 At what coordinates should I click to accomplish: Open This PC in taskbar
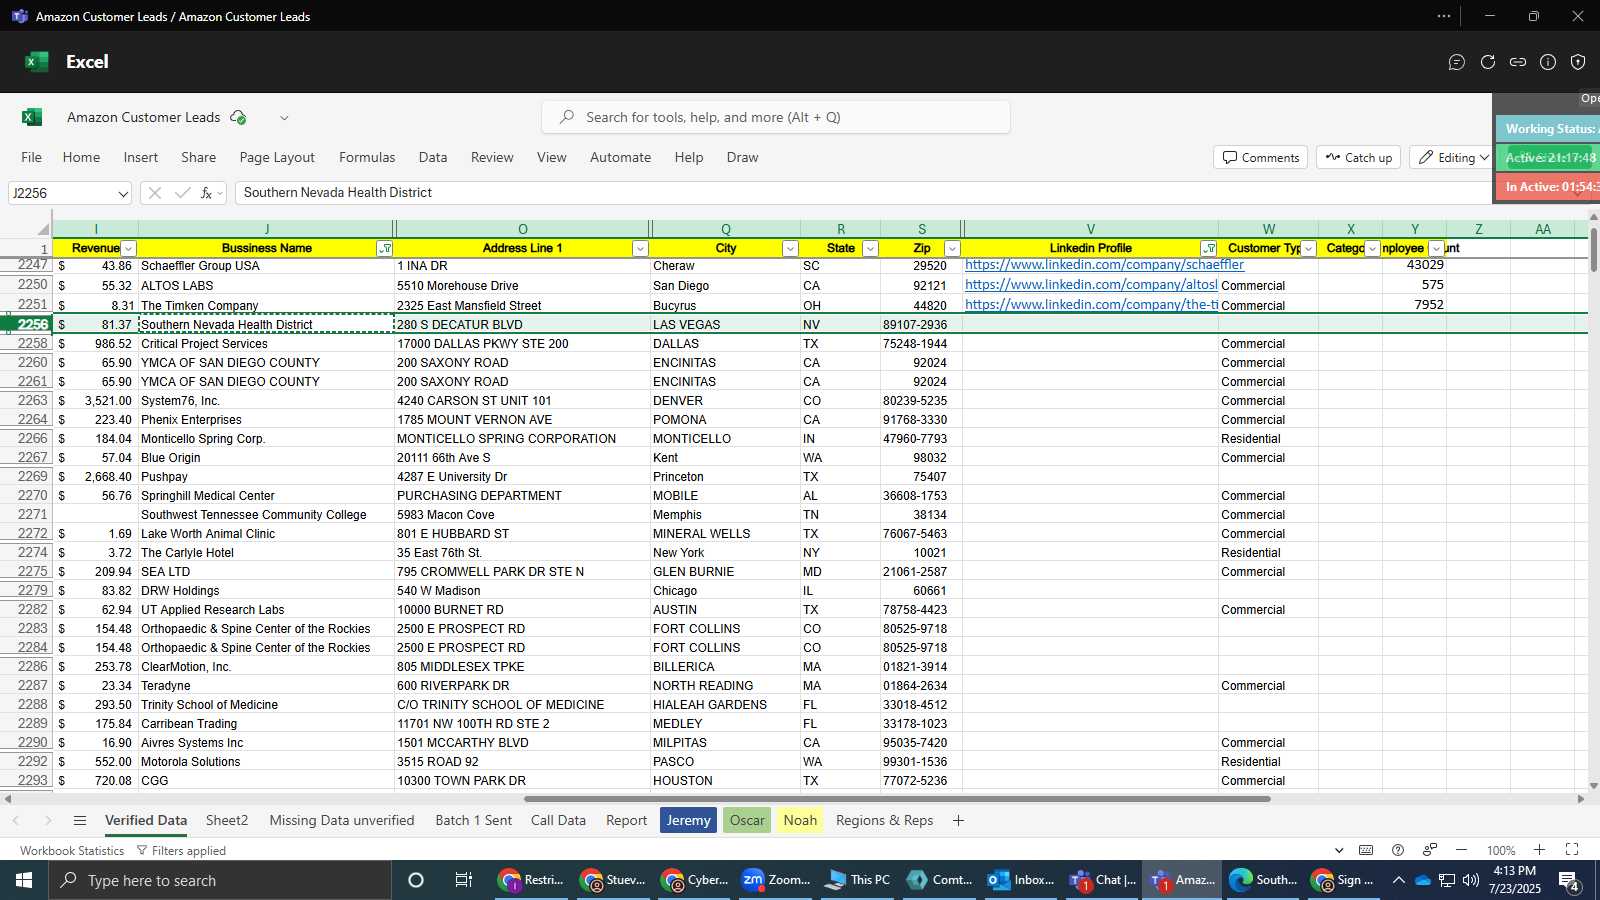click(857, 880)
